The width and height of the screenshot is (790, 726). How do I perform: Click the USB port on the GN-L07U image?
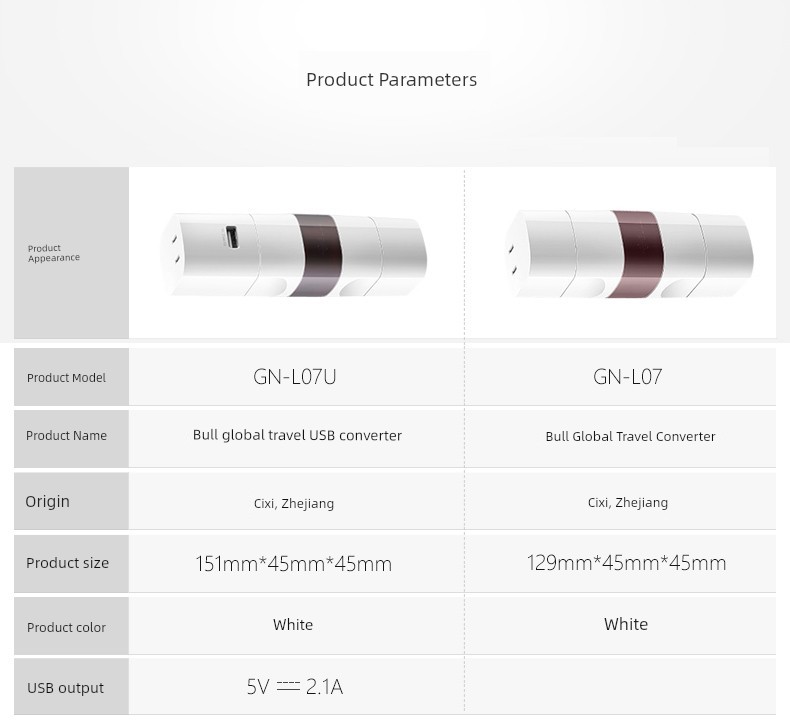pos(231,238)
